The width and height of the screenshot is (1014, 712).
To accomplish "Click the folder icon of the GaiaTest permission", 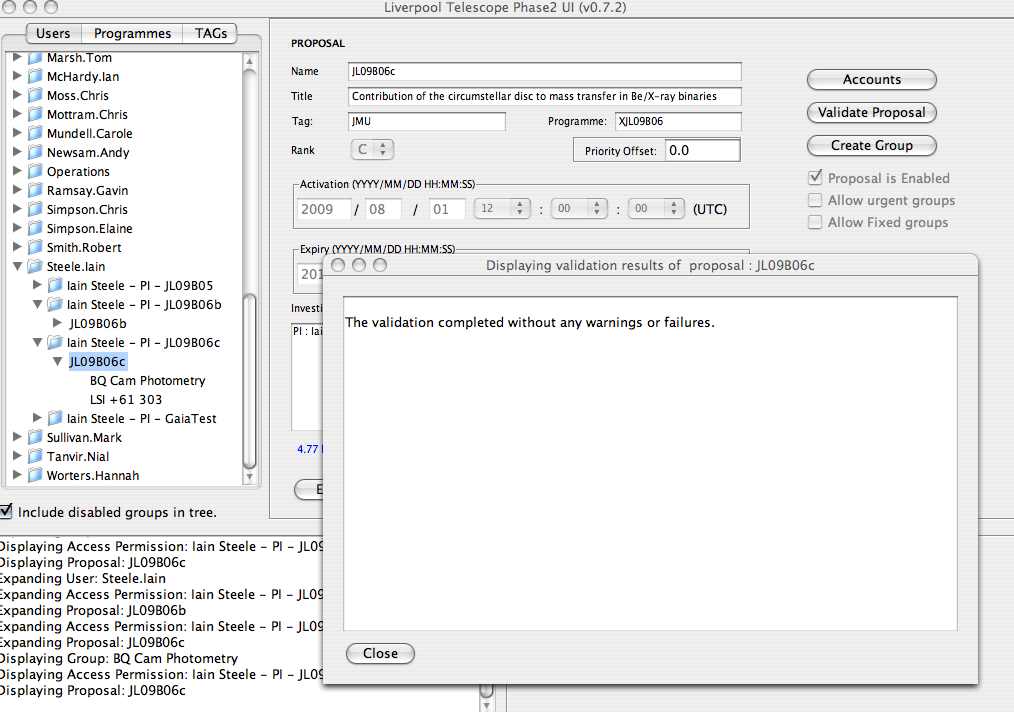I will tap(56, 418).
